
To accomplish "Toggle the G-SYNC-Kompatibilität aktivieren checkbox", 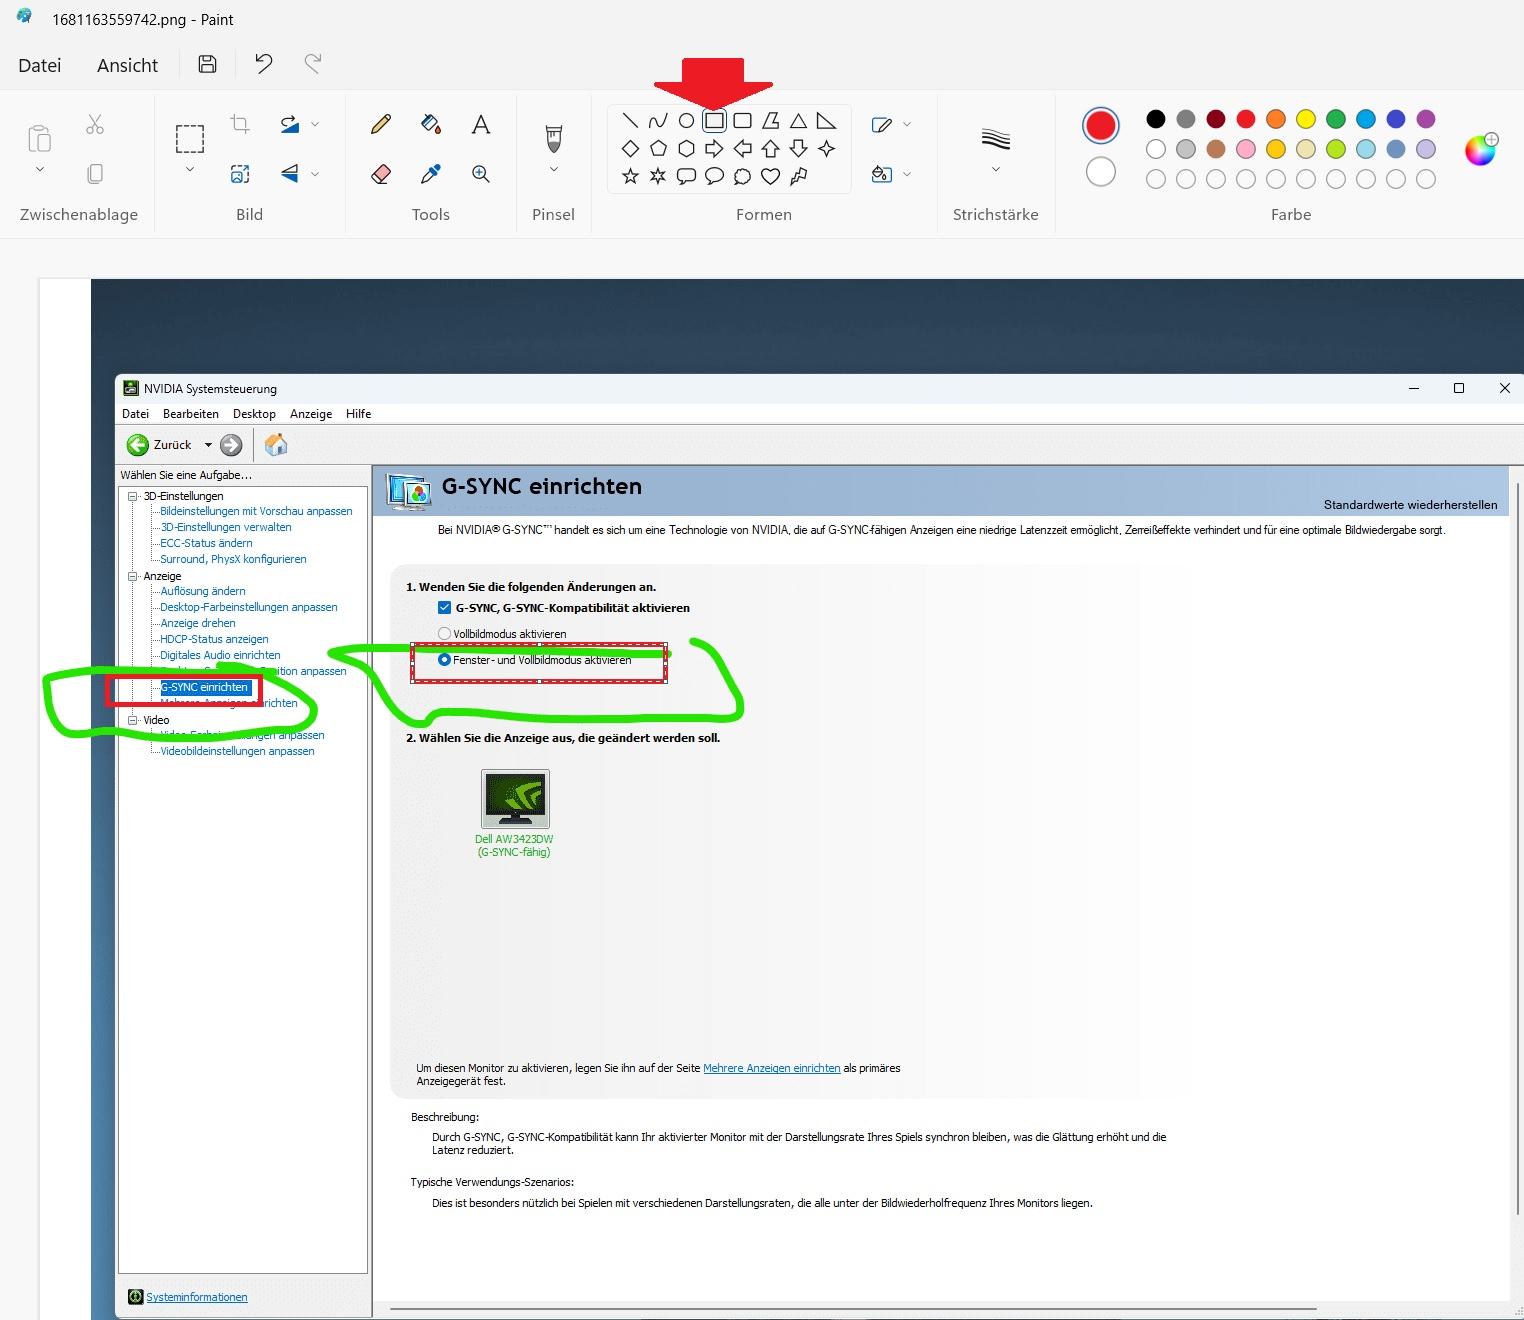I will point(444,608).
